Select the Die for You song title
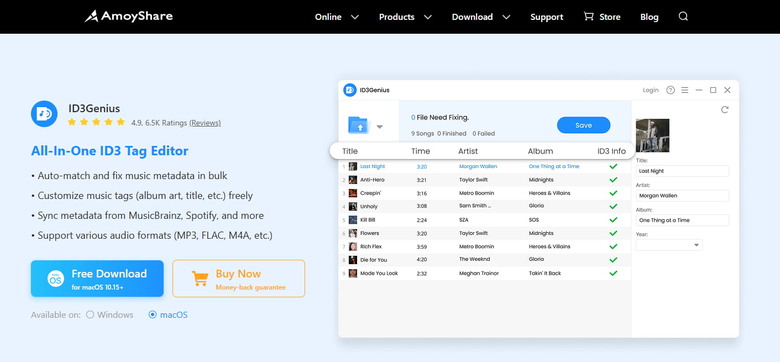Image resolution: width=780 pixels, height=362 pixels. (x=373, y=260)
